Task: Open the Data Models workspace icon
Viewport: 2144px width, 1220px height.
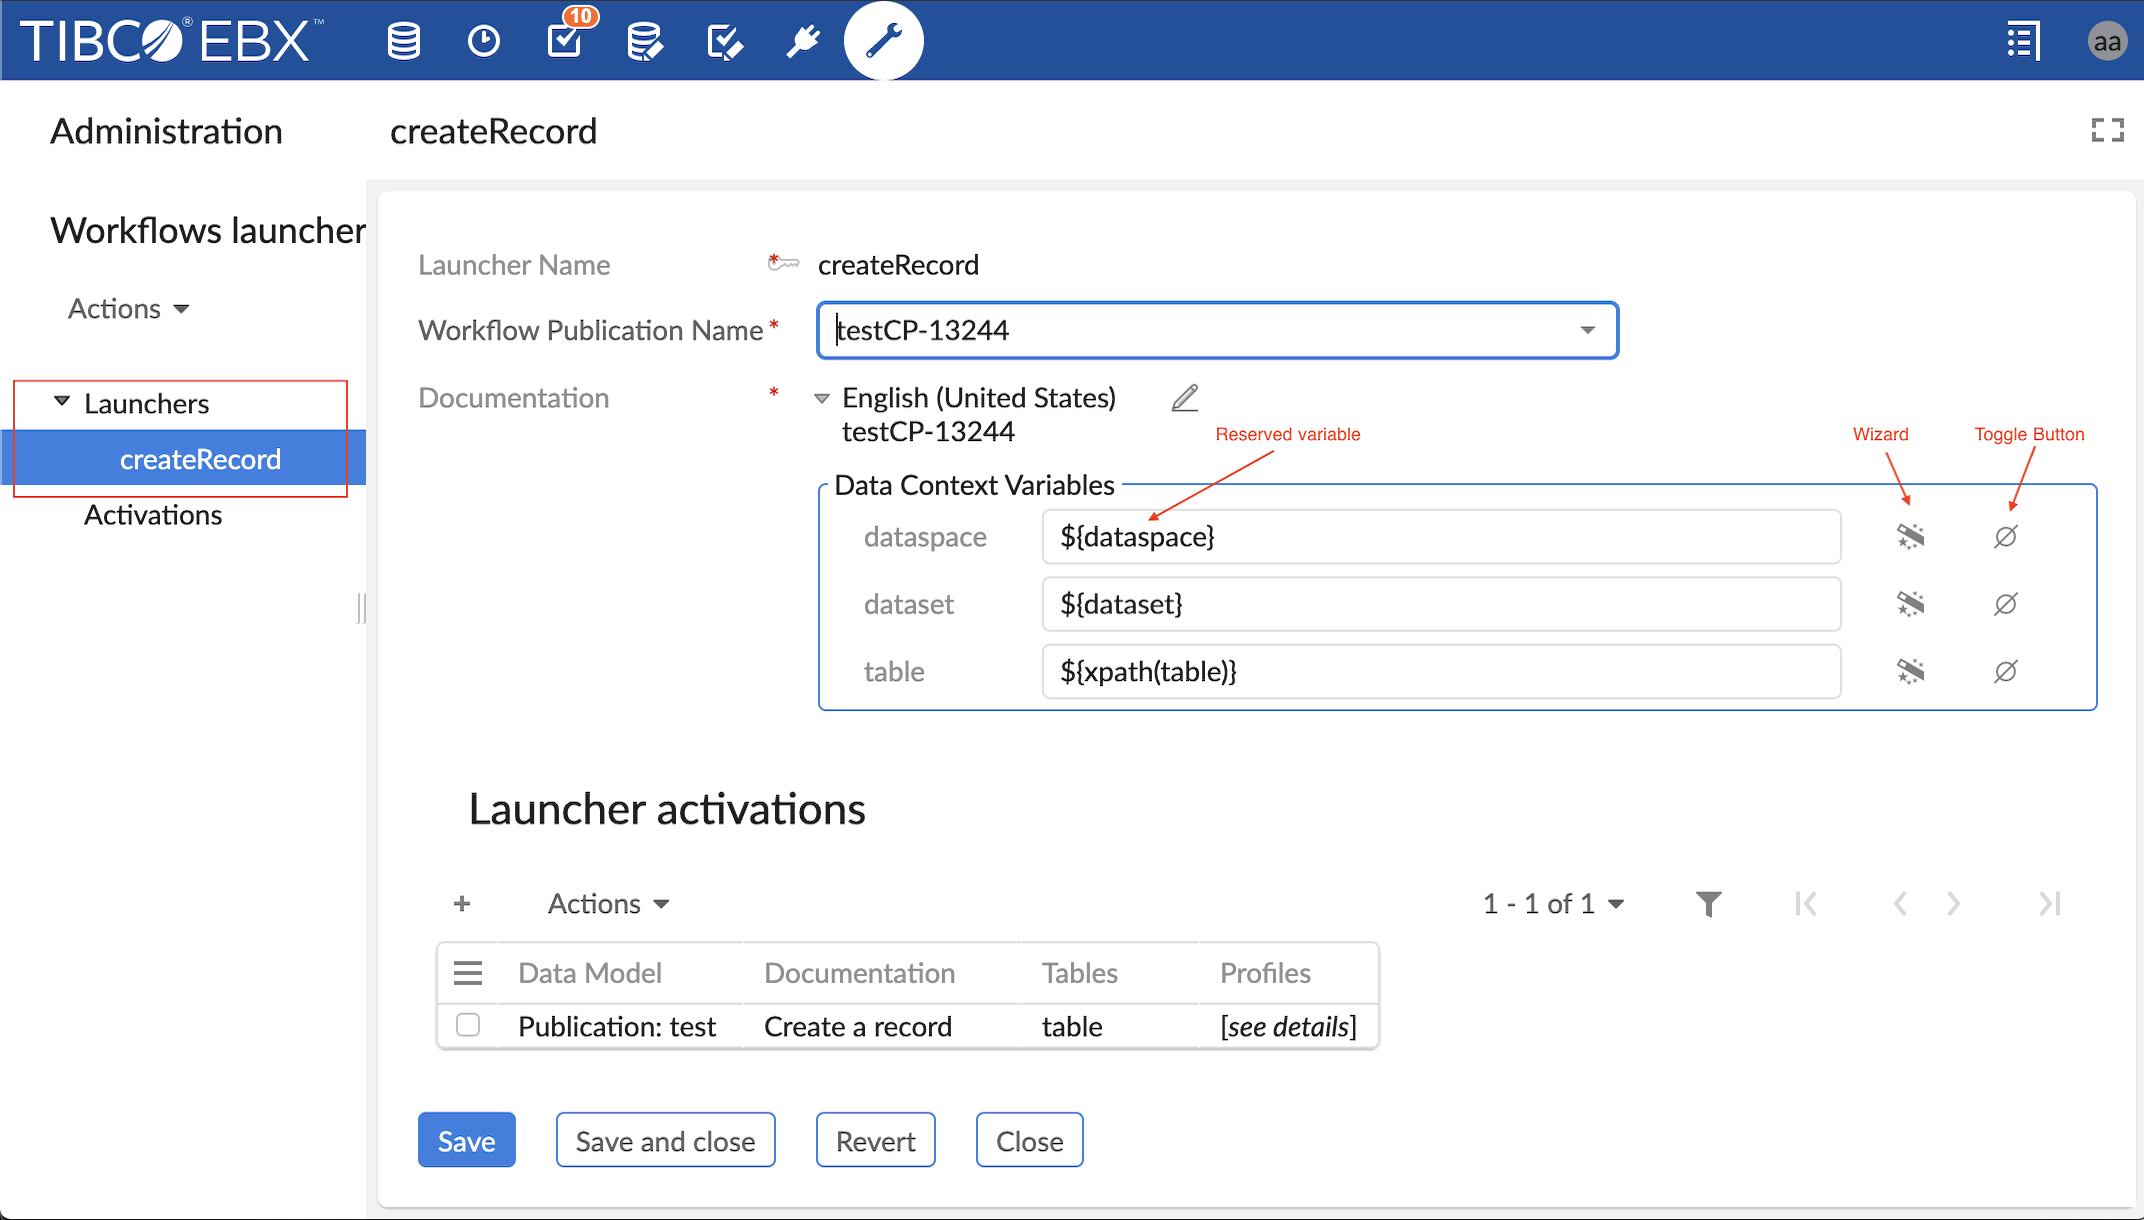Action: [646, 40]
